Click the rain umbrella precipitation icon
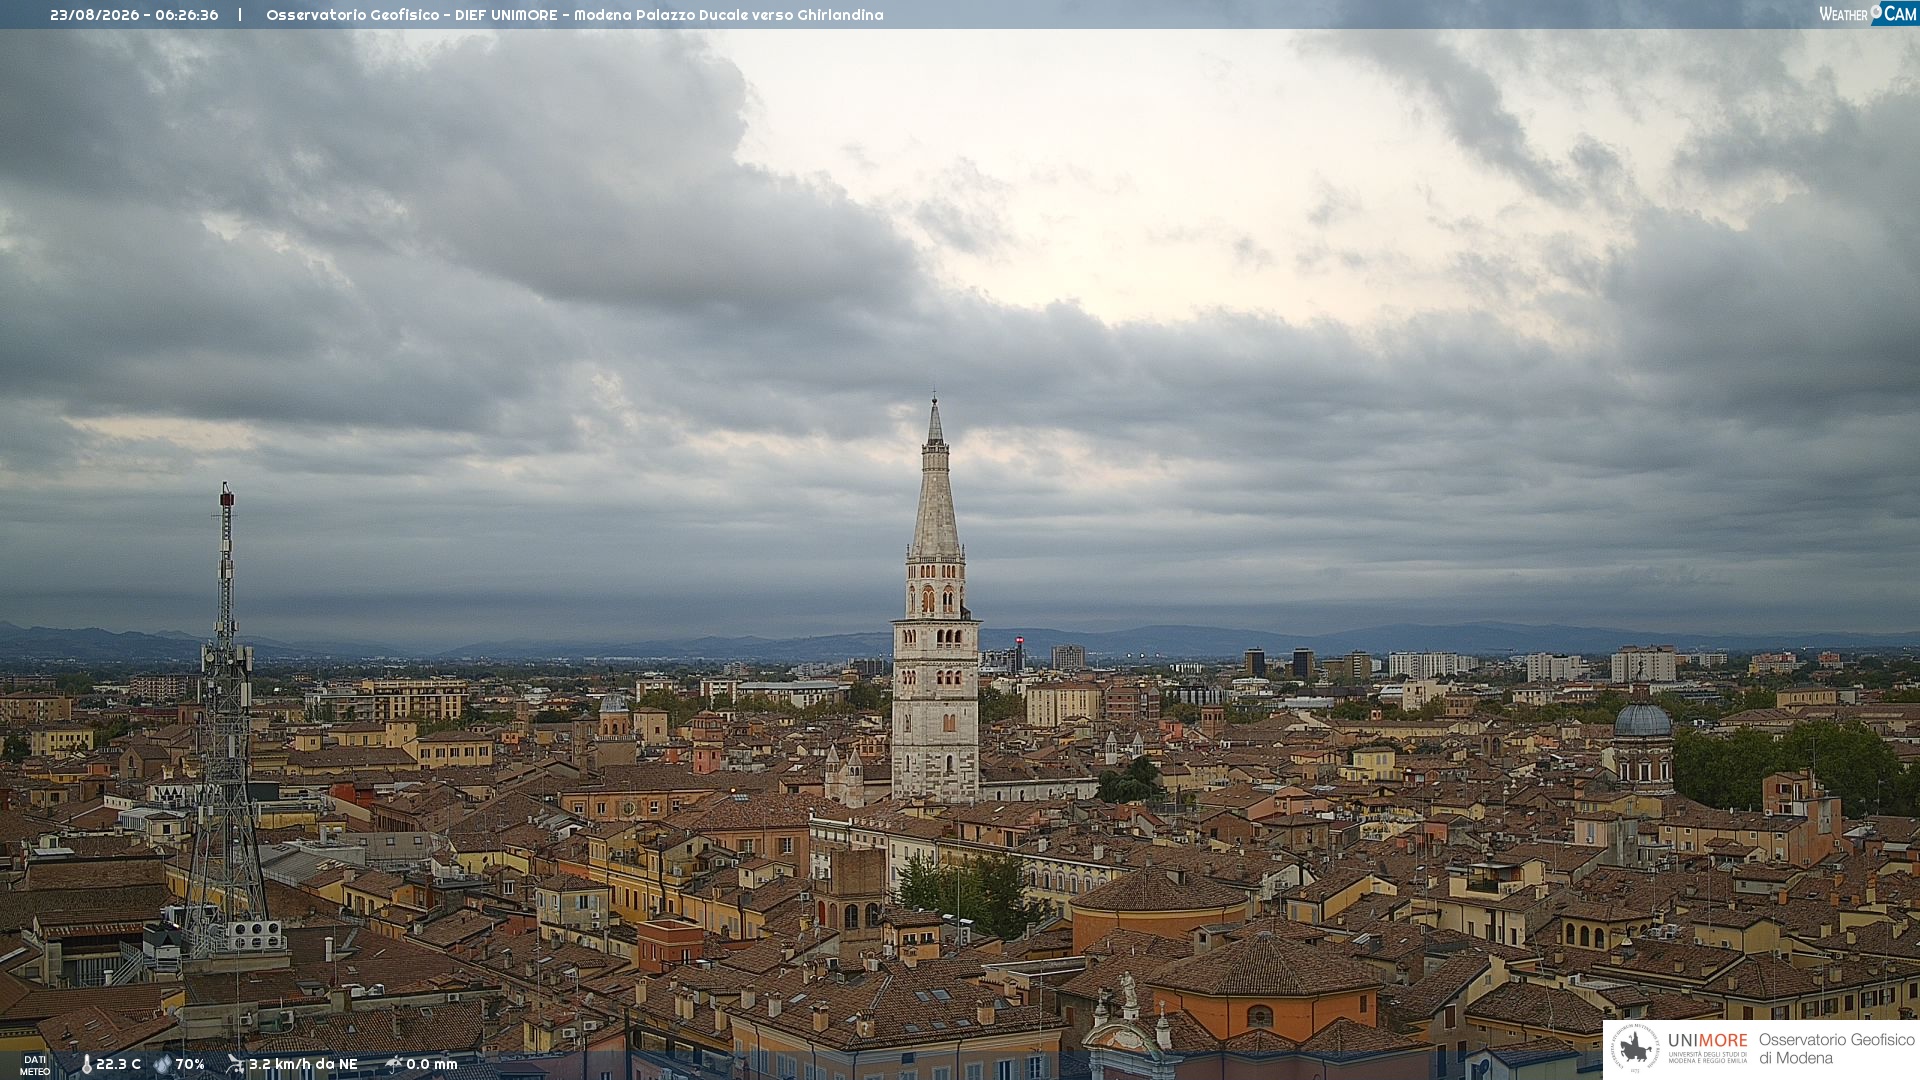The width and height of the screenshot is (1920, 1080). [393, 1064]
